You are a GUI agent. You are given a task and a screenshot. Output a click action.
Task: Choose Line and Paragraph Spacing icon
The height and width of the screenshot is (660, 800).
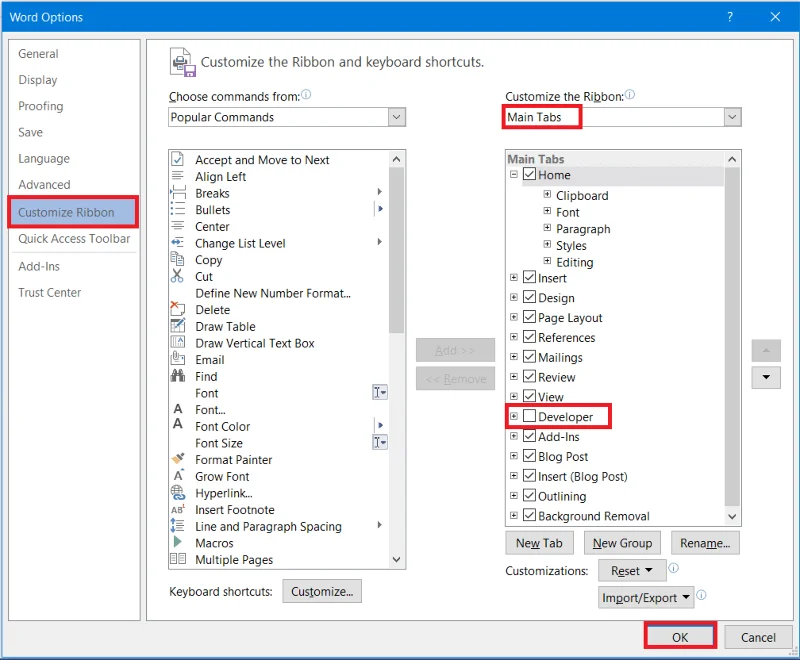[178, 525]
